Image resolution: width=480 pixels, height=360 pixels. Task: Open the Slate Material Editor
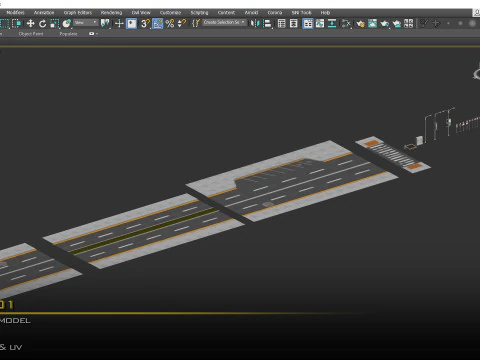[x=346, y=23]
